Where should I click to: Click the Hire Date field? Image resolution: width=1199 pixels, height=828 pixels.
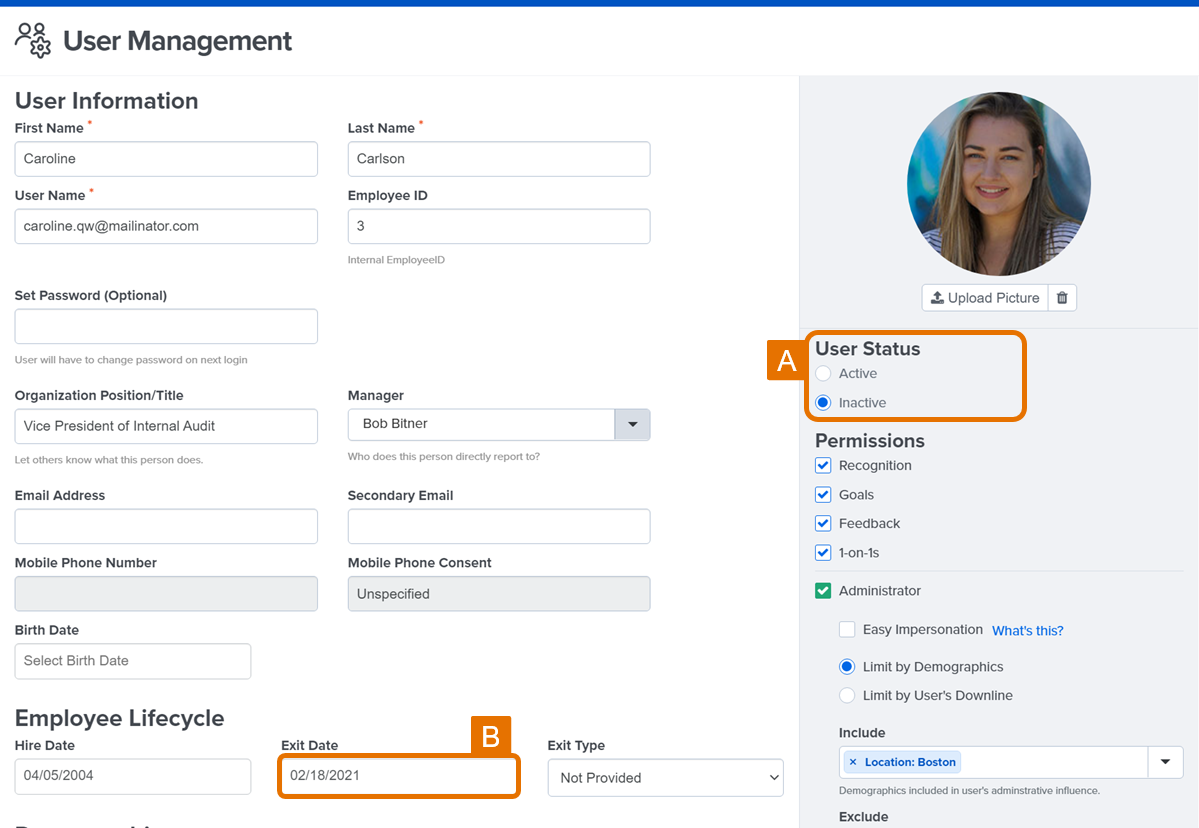pyautogui.click(x=132, y=776)
